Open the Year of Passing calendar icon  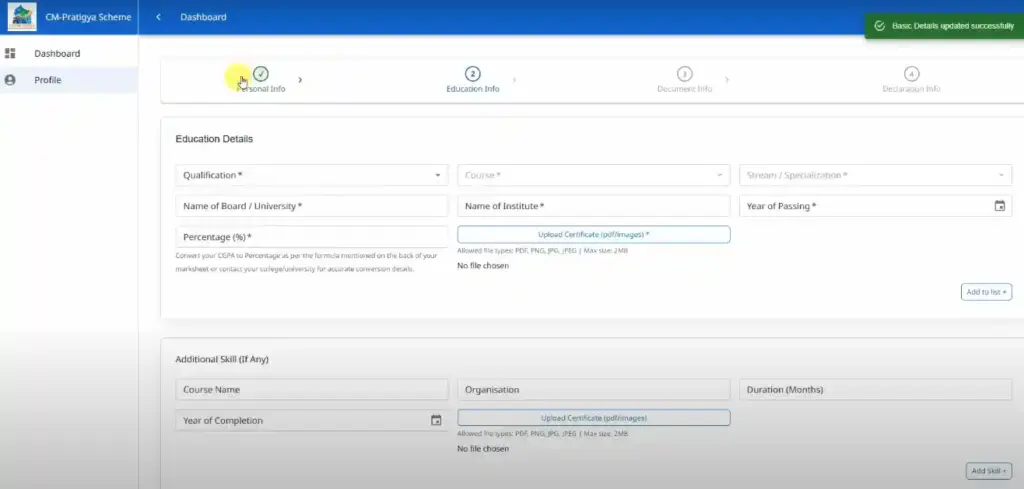999,206
